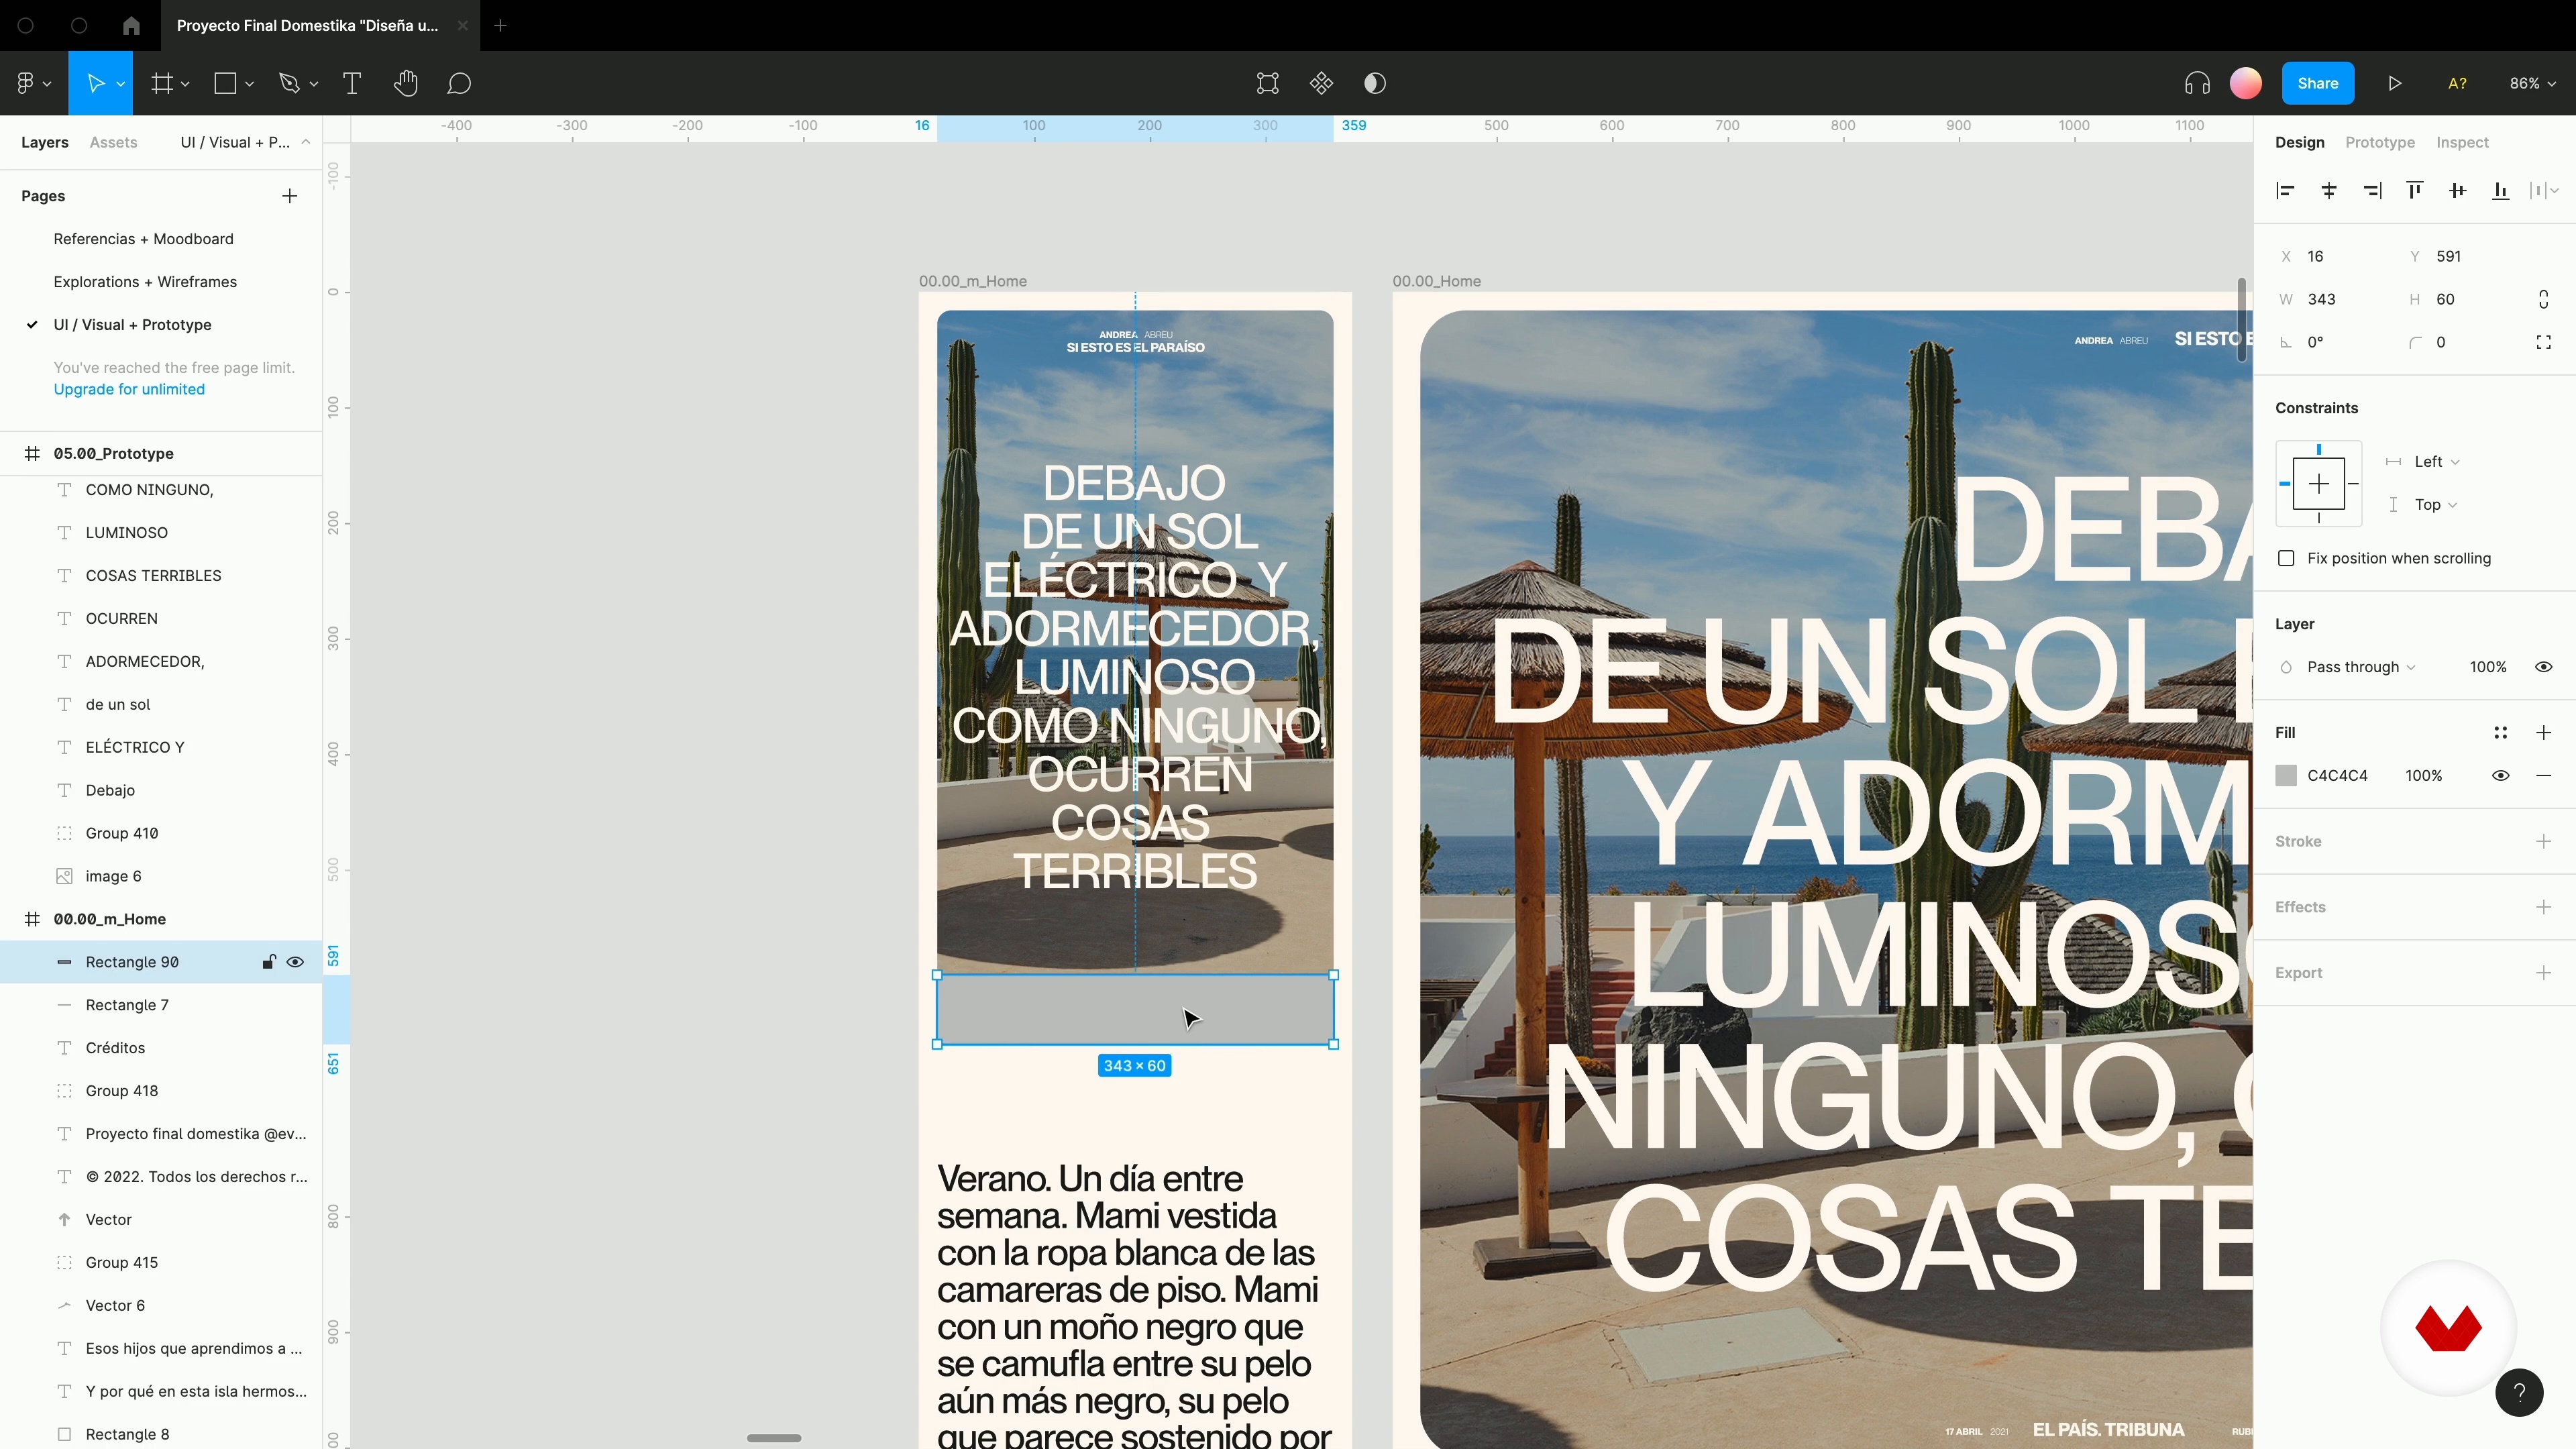Toggle fill visibility eye icon
Screen dimensions: 2576x1449
coord(2501,775)
